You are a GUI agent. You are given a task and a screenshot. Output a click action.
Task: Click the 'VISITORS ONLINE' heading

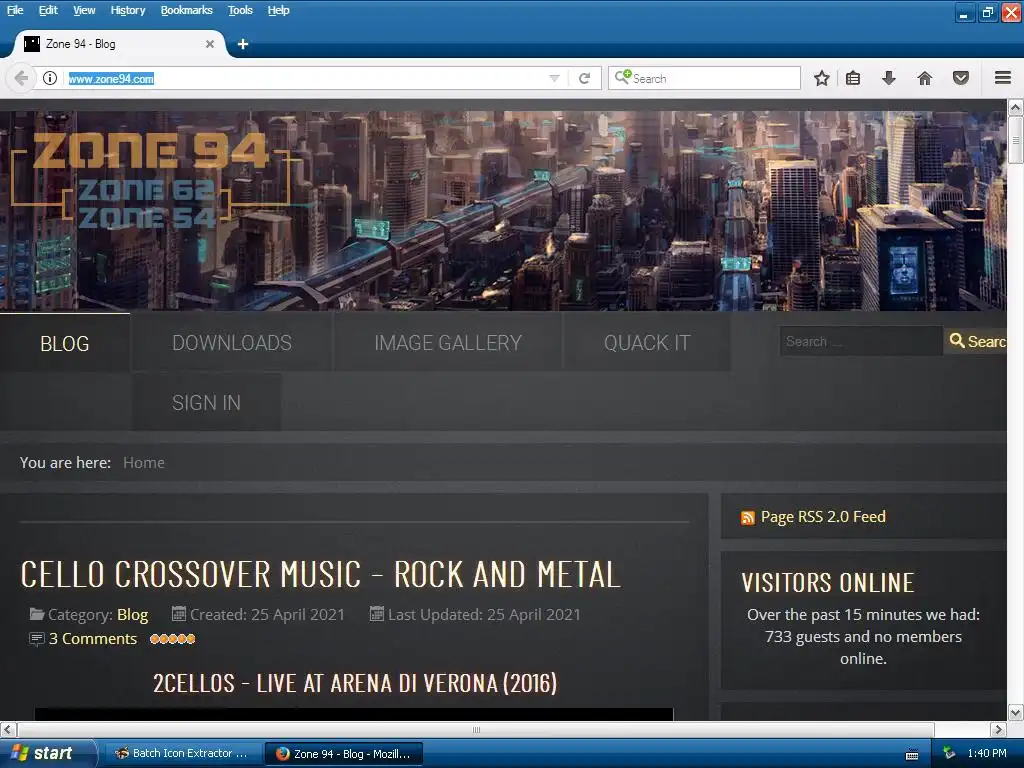pyautogui.click(x=827, y=583)
